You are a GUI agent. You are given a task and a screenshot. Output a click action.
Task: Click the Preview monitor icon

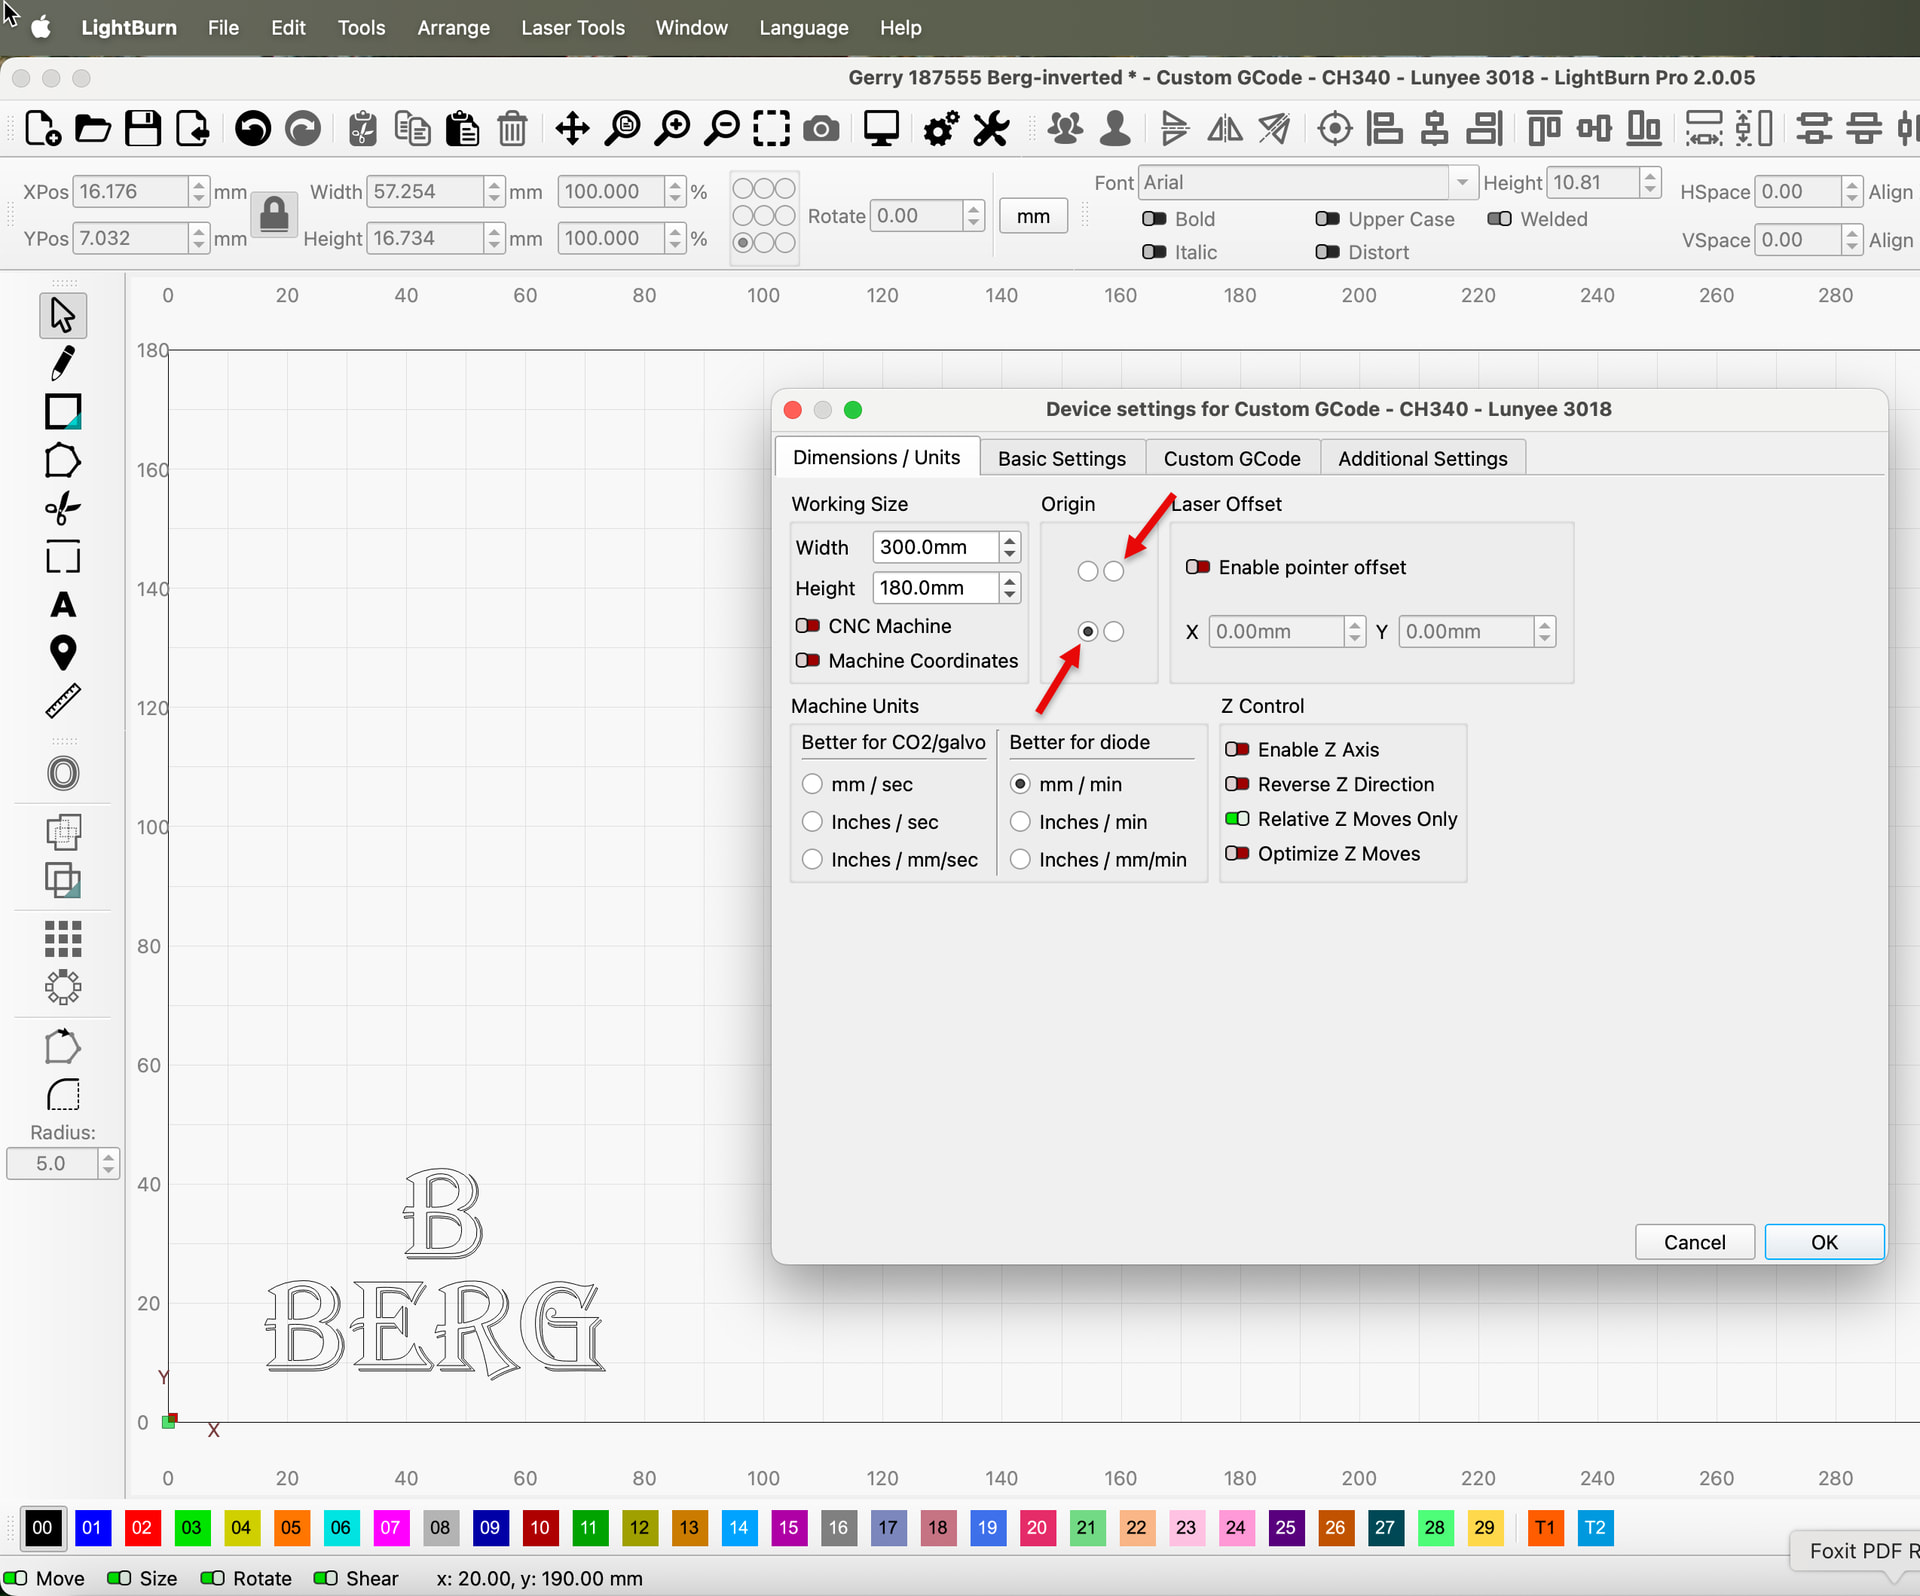click(881, 129)
